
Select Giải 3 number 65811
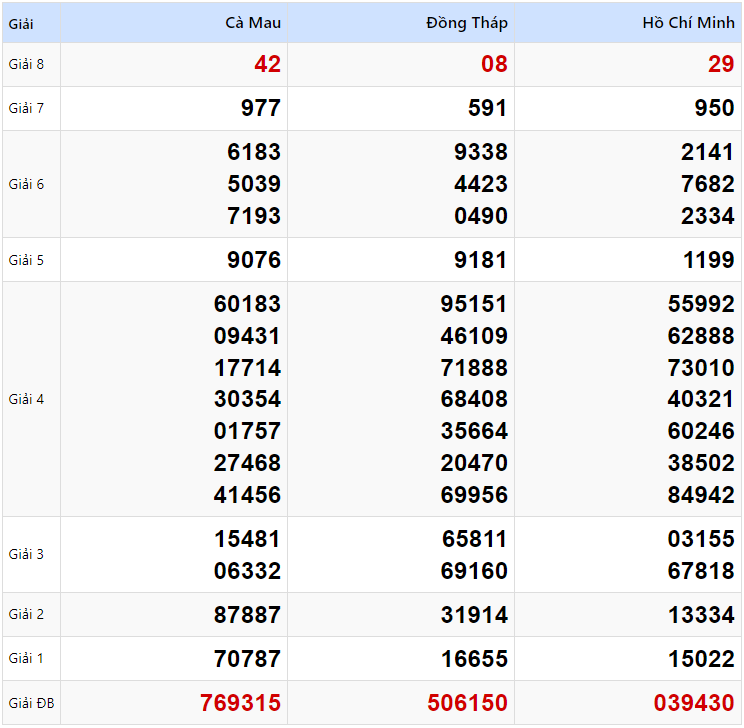click(474, 539)
